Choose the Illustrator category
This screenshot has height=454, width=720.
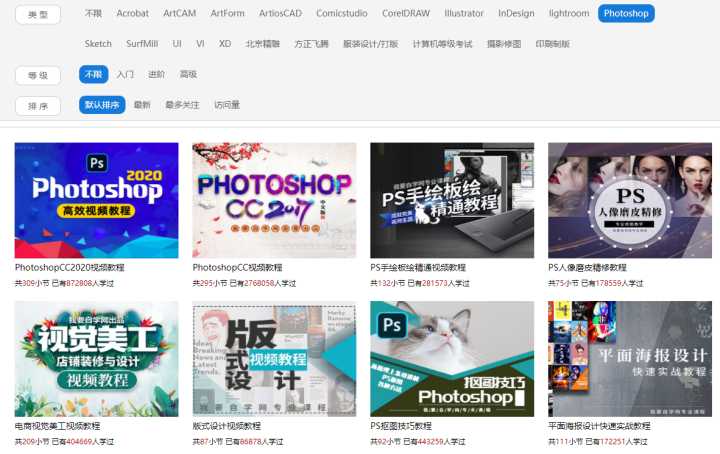(464, 13)
